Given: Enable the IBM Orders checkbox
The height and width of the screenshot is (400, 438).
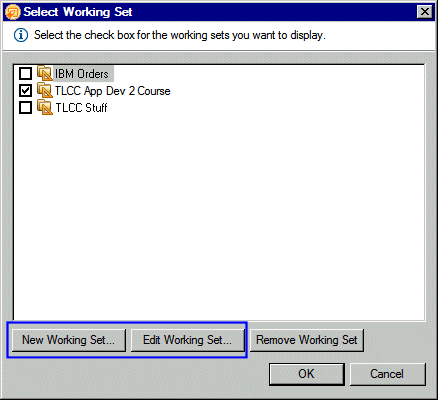Looking at the screenshot, I should coord(25,73).
